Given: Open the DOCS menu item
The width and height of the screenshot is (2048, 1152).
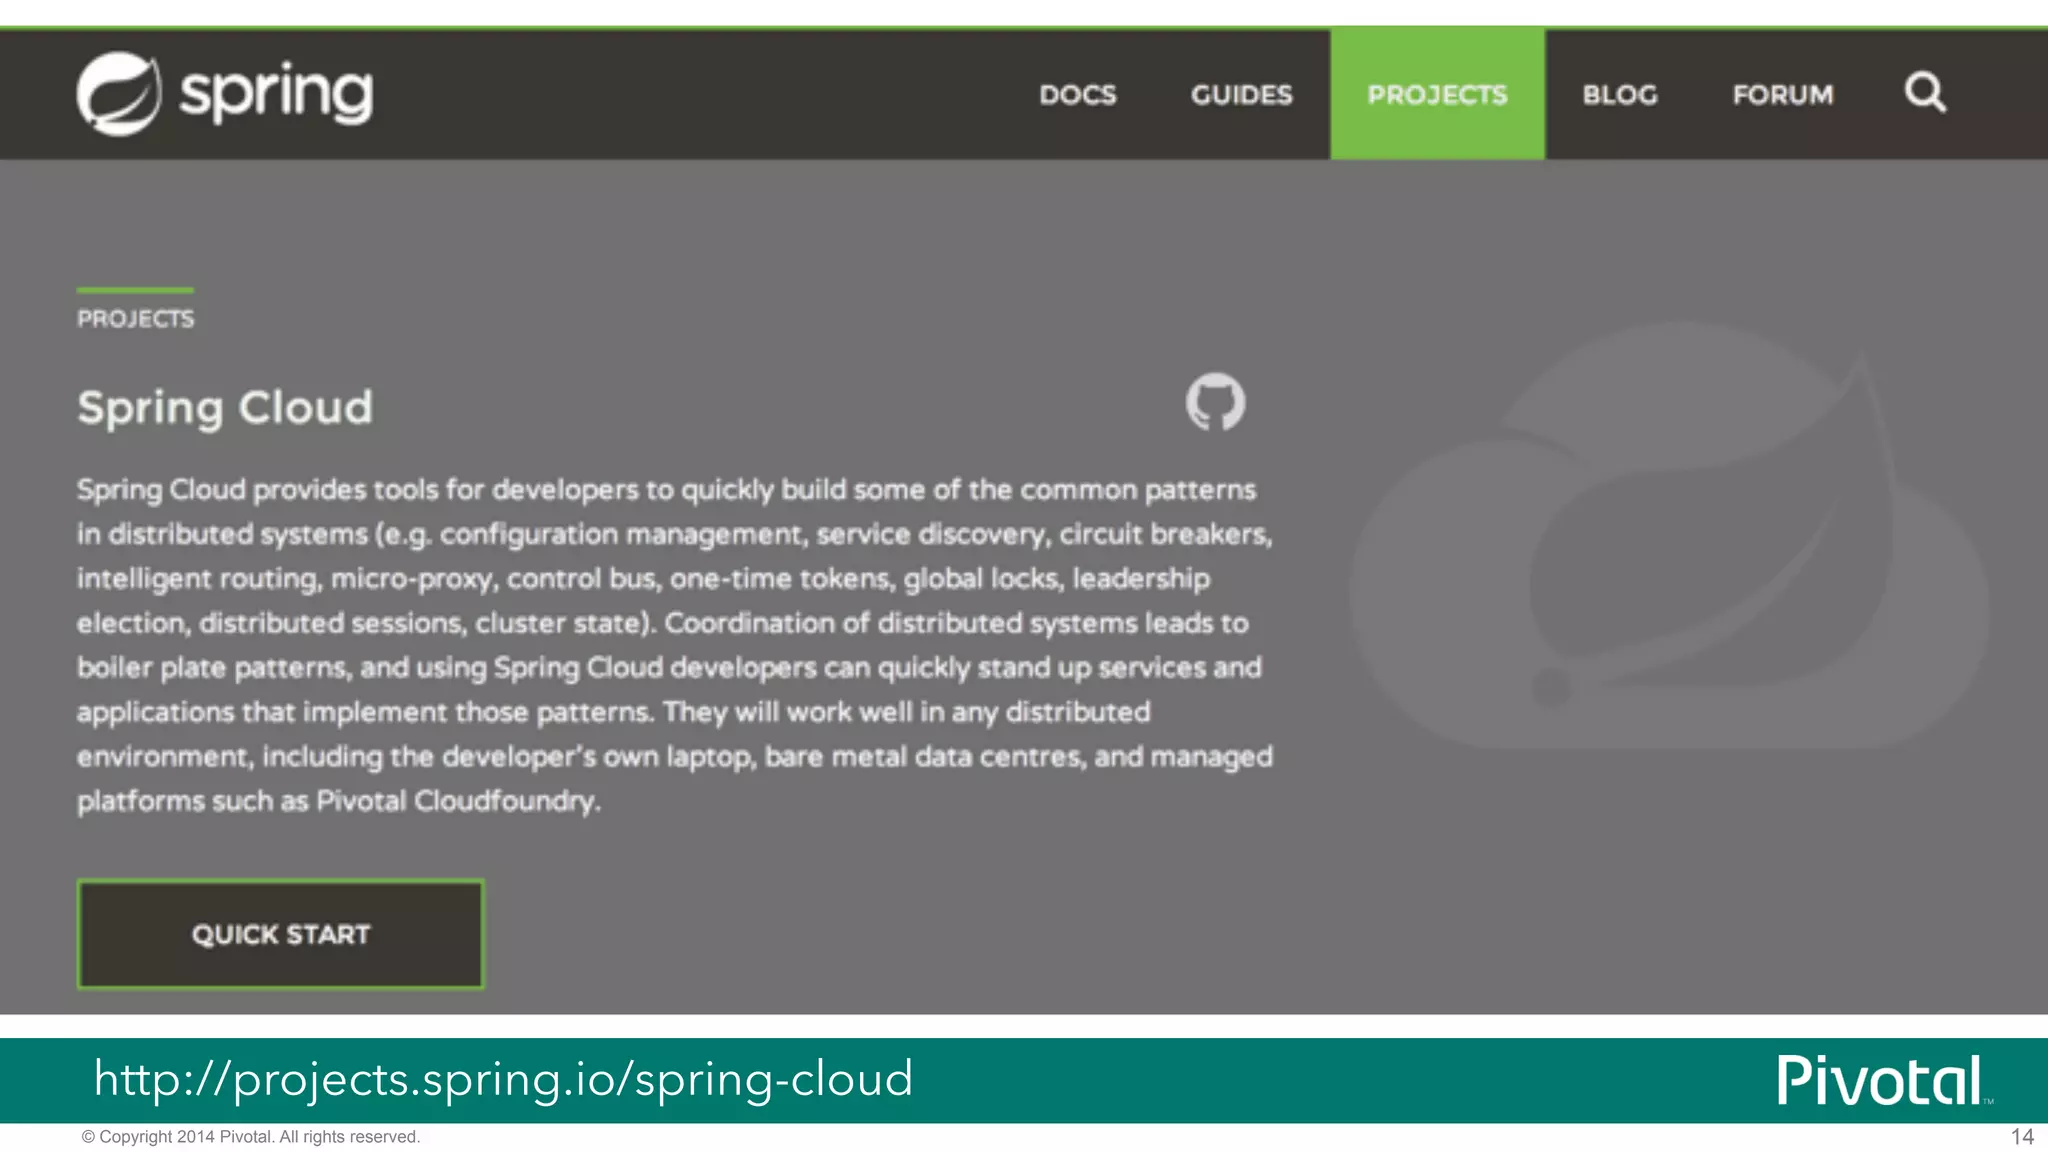Looking at the screenshot, I should pyautogui.click(x=1077, y=95).
